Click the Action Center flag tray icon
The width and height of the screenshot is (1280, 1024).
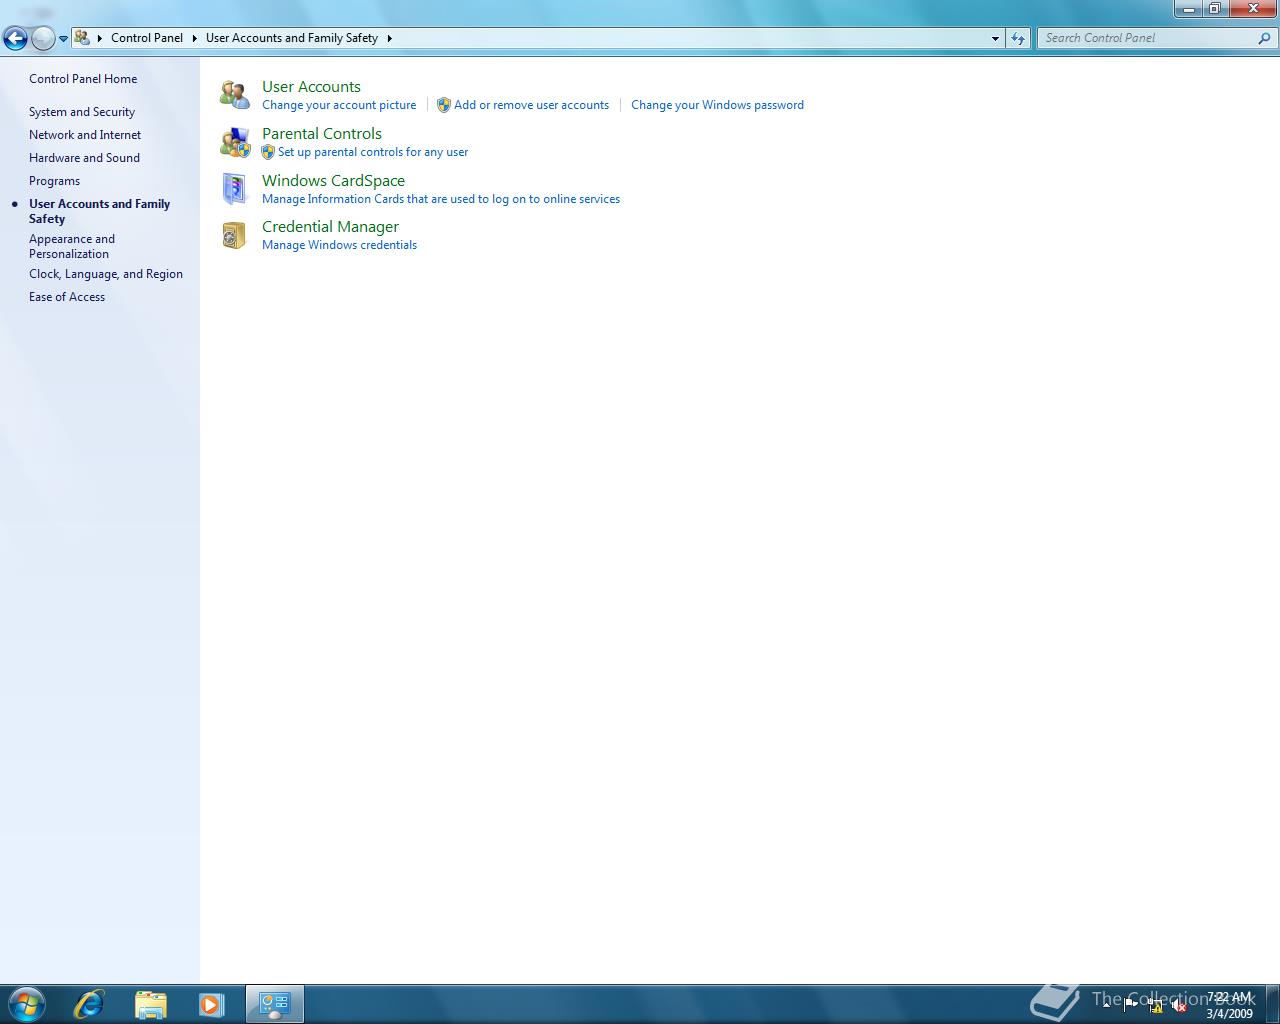coord(1131,1005)
